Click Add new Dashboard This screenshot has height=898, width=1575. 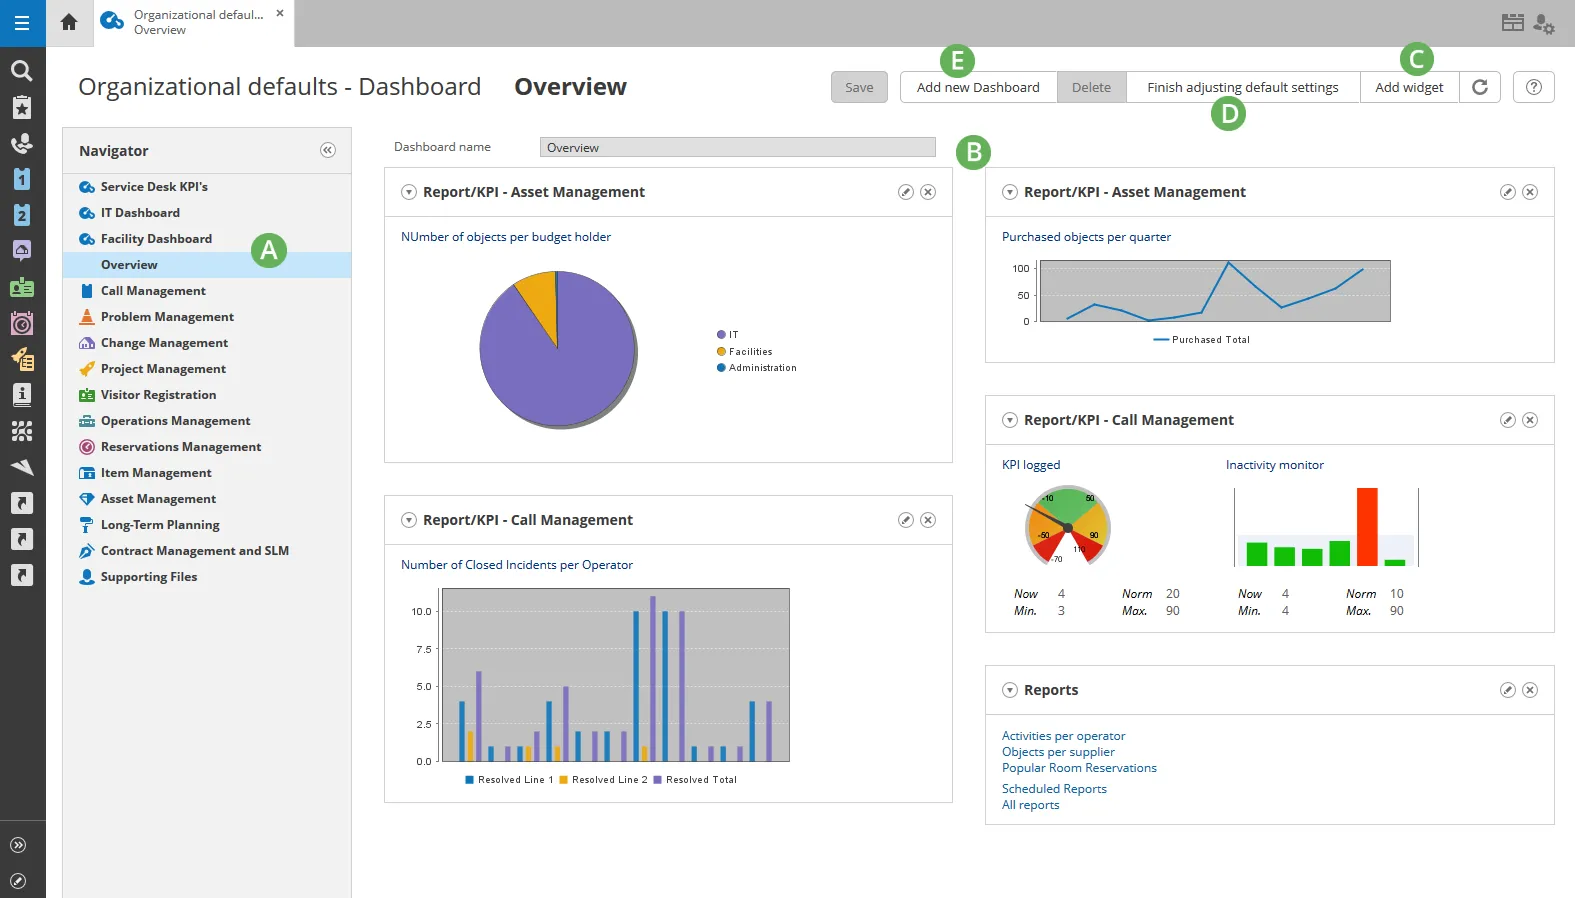[978, 87]
